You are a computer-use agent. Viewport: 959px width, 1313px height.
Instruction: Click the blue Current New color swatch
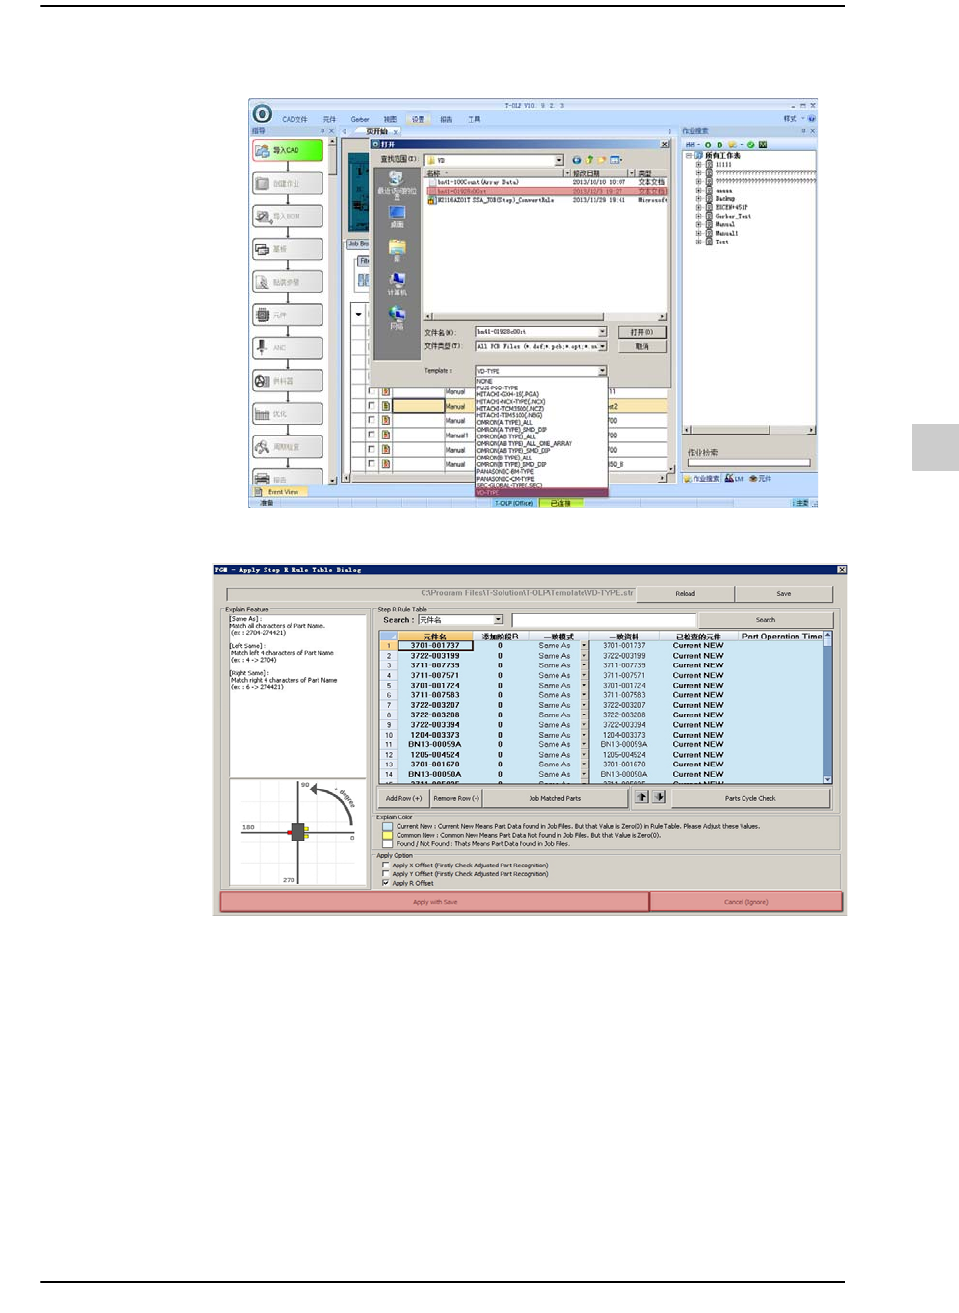coord(388,826)
